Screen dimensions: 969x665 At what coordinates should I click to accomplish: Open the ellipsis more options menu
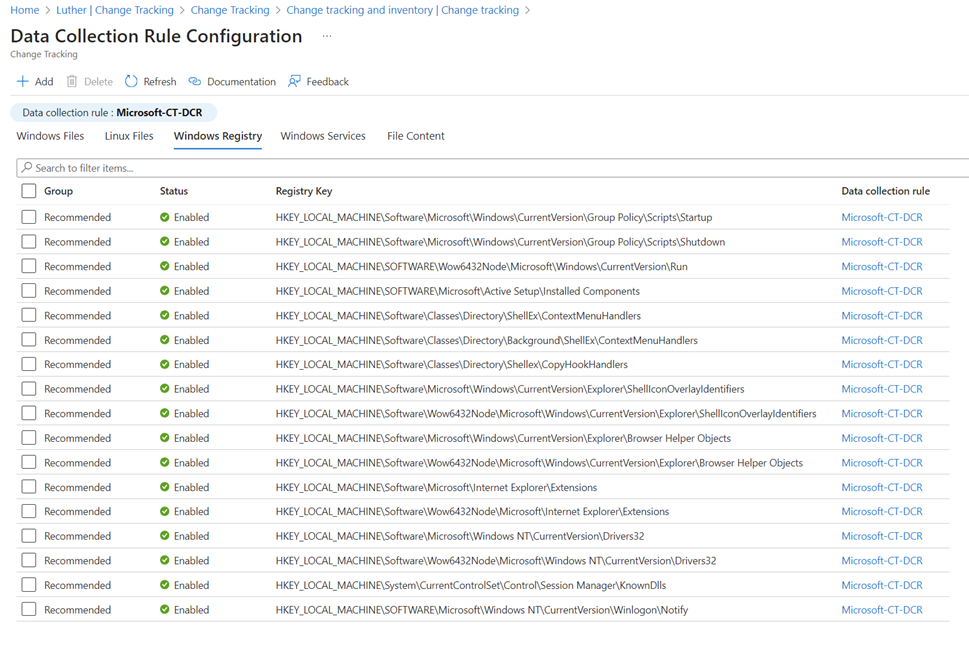coord(326,36)
